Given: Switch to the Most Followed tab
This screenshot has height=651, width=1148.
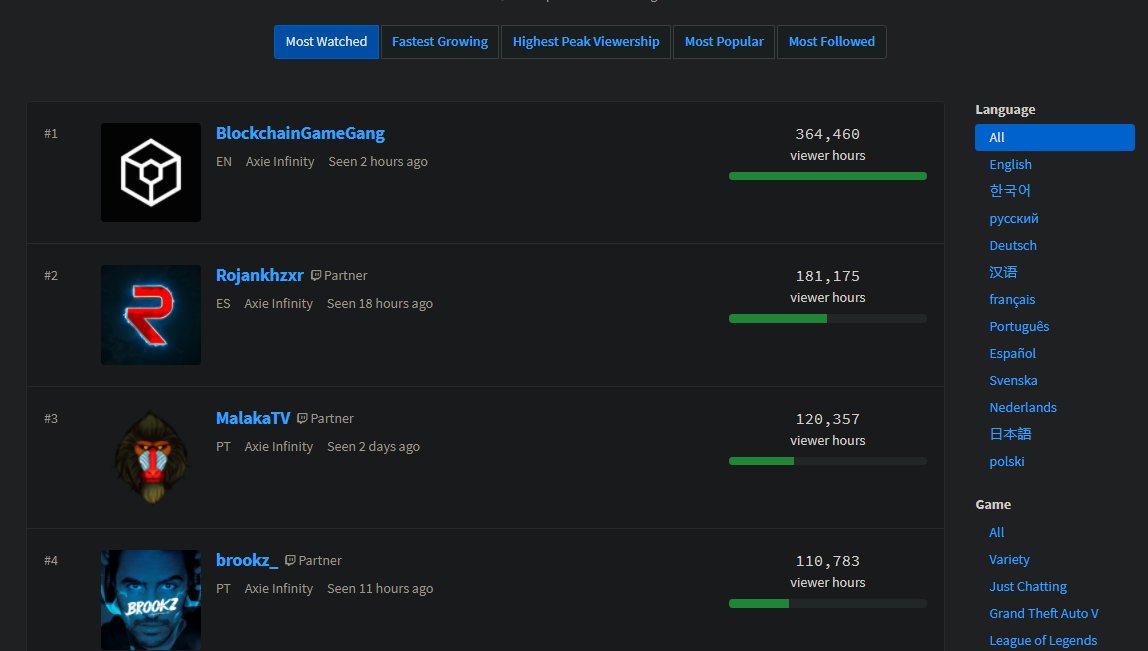Looking at the screenshot, I should pos(832,42).
